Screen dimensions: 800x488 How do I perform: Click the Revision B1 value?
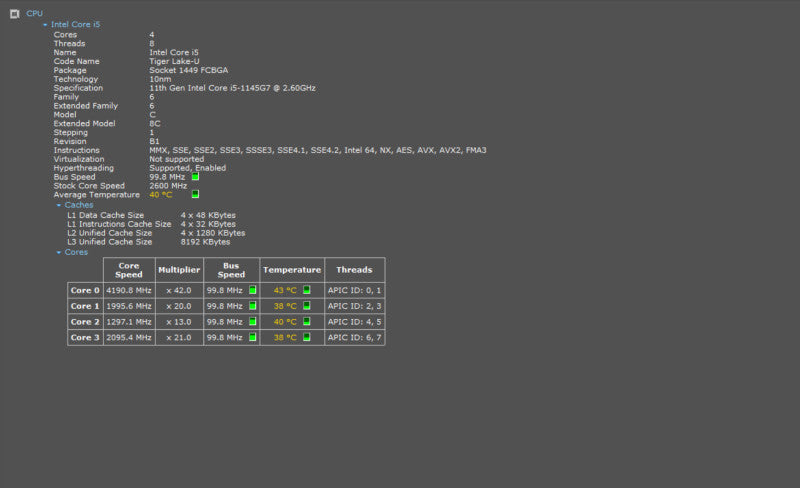(x=155, y=141)
